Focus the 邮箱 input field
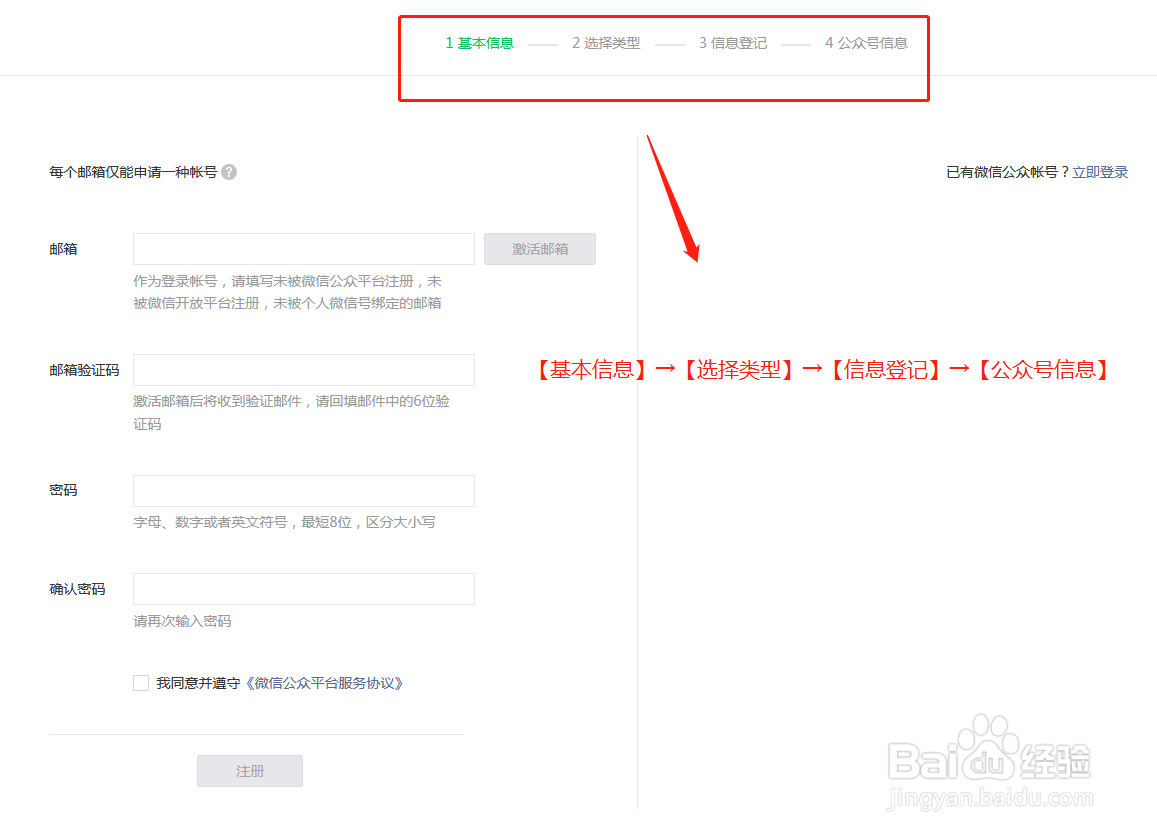Image resolution: width=1157 pixels, height=838 pixels. point(304,249)
